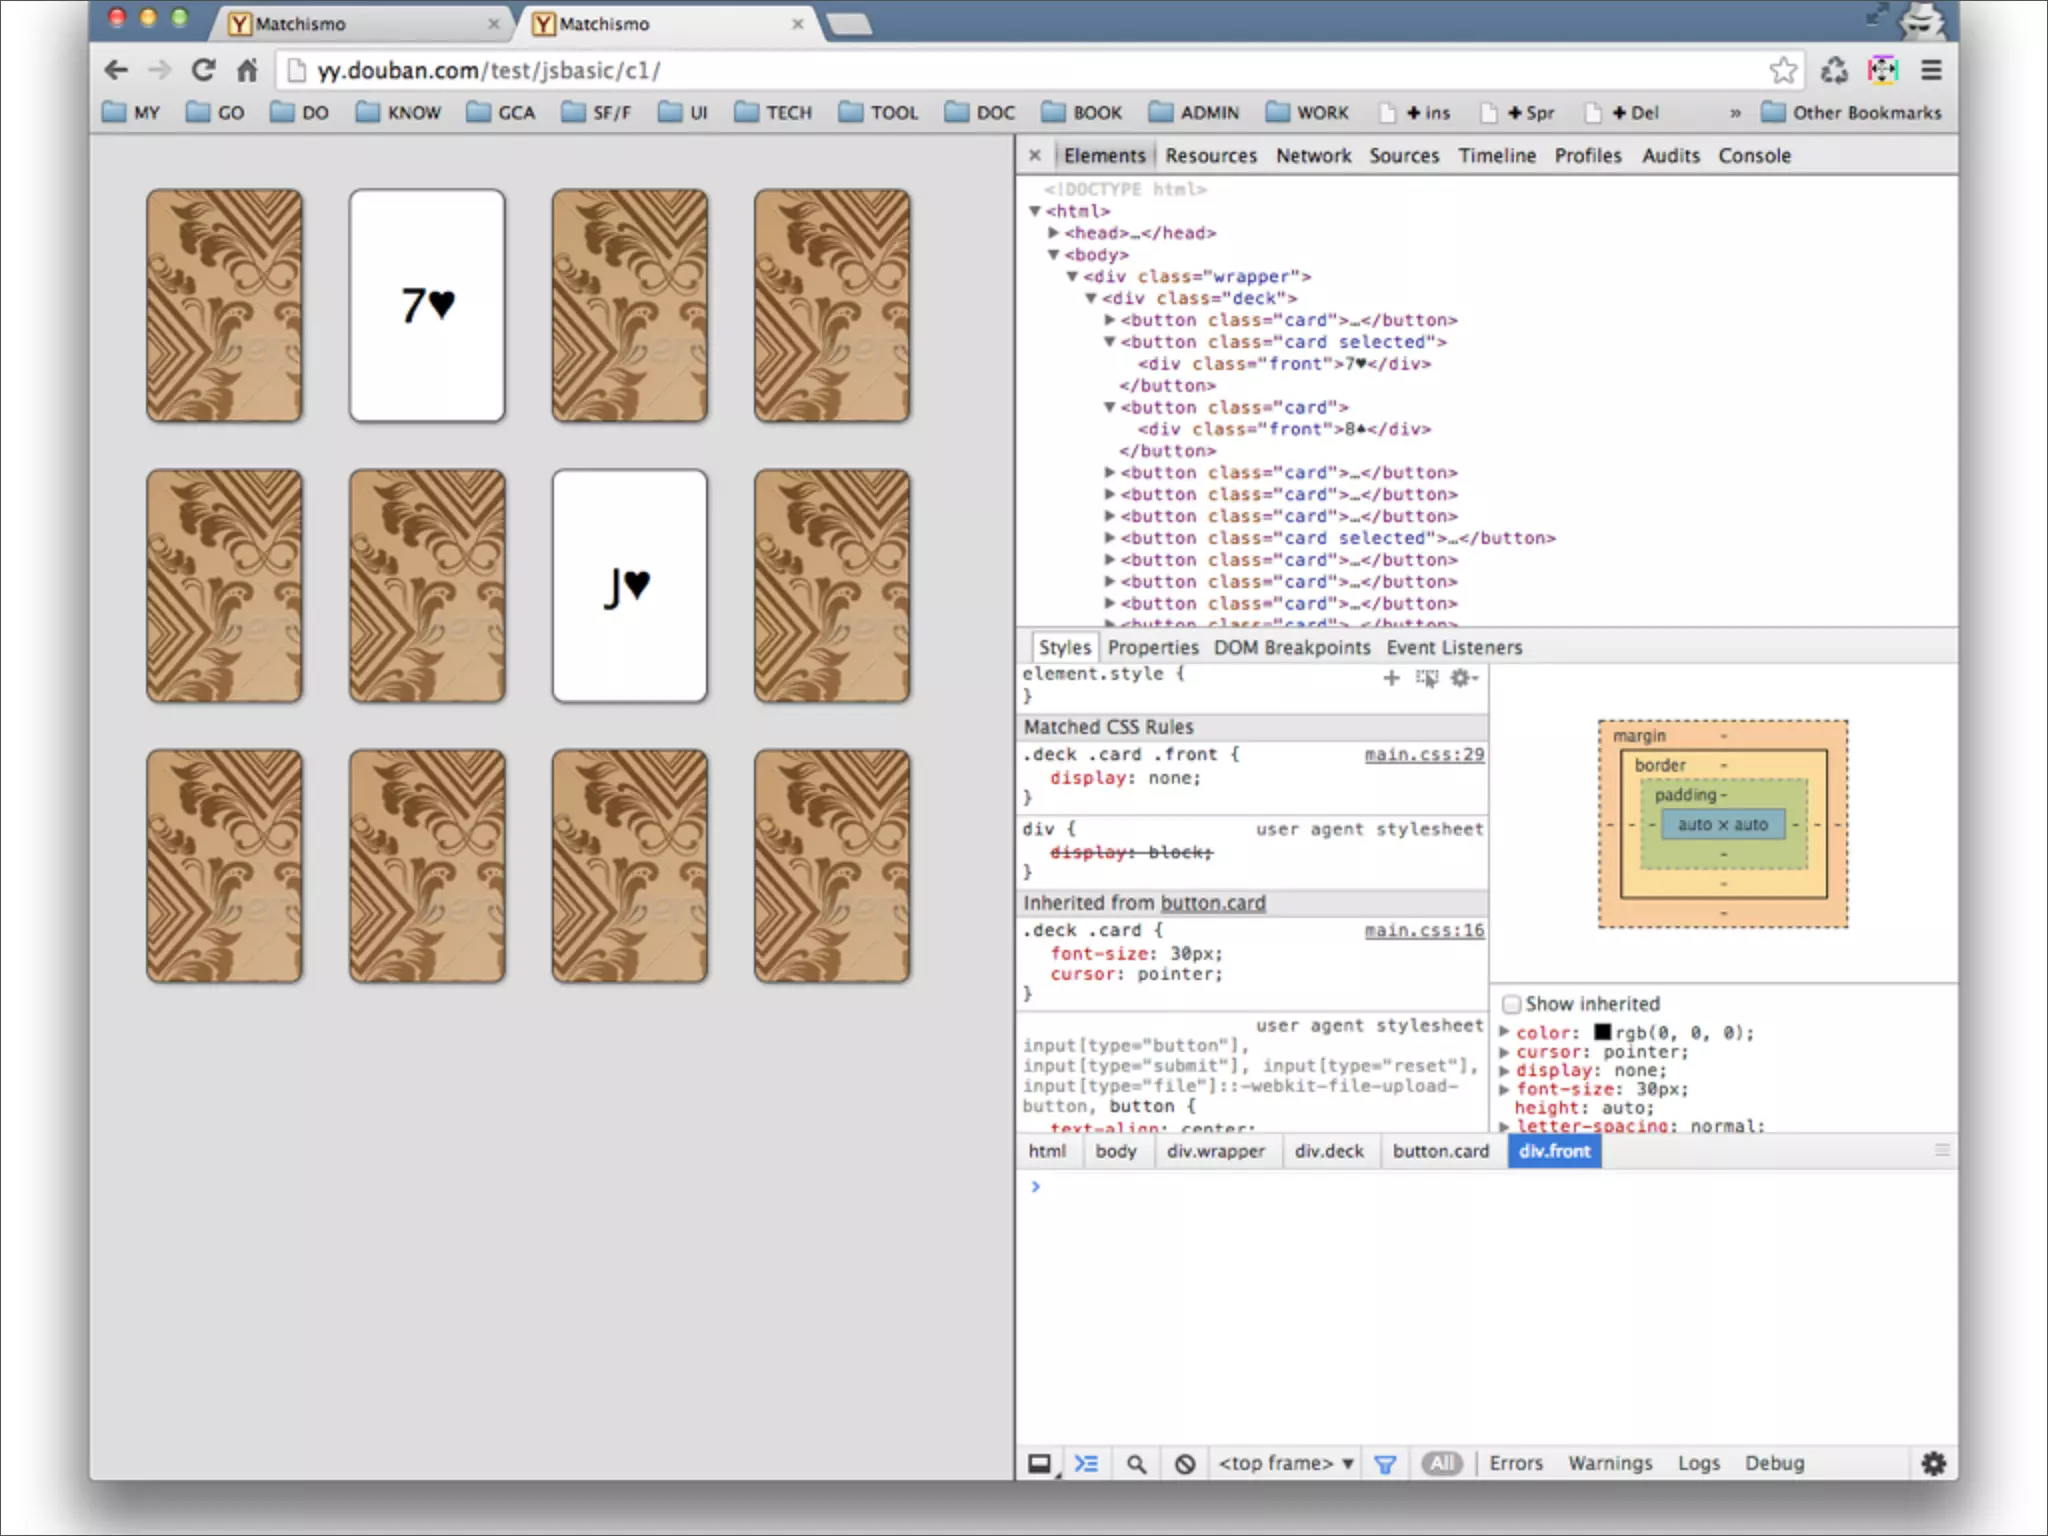Image resolution: width=2048 pixels, height=1536 pixels.
Task: Filter console by Warnings
Action: (1610, 1464)
